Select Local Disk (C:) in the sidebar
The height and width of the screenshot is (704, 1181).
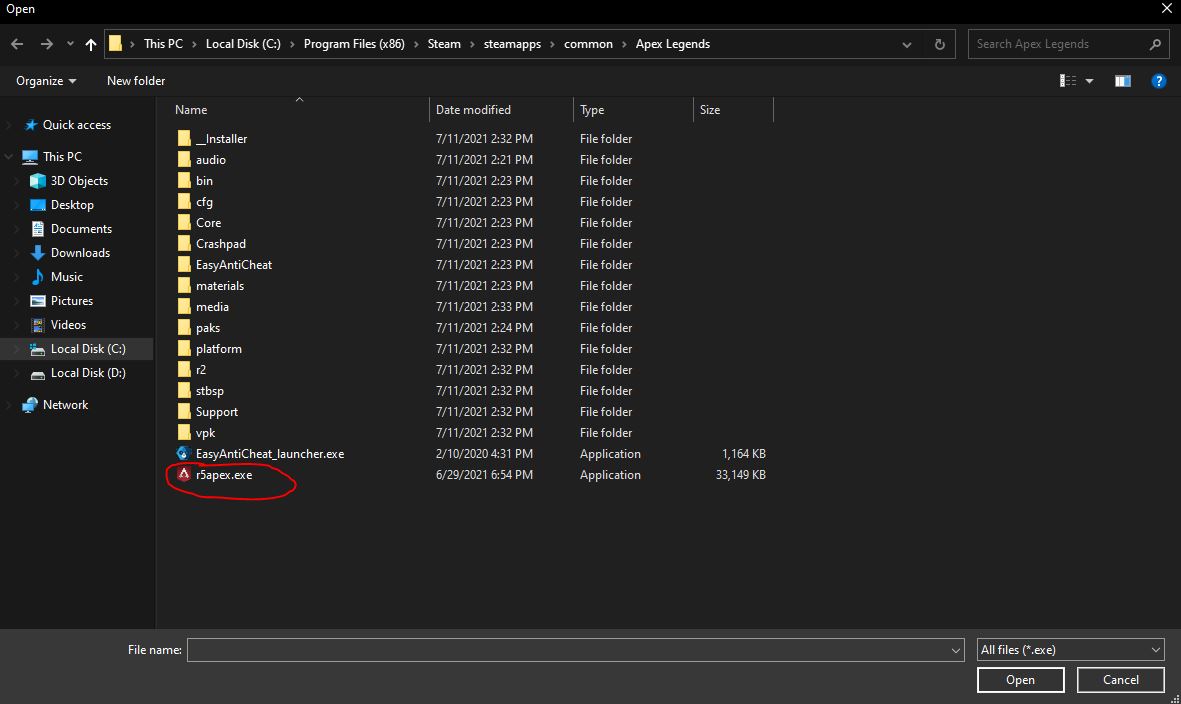point(87,349)
